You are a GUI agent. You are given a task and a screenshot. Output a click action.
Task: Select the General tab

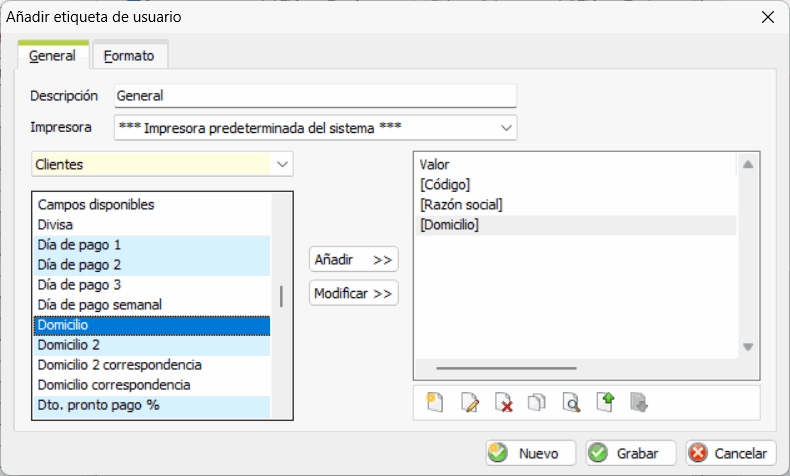(x=53, y=55)
